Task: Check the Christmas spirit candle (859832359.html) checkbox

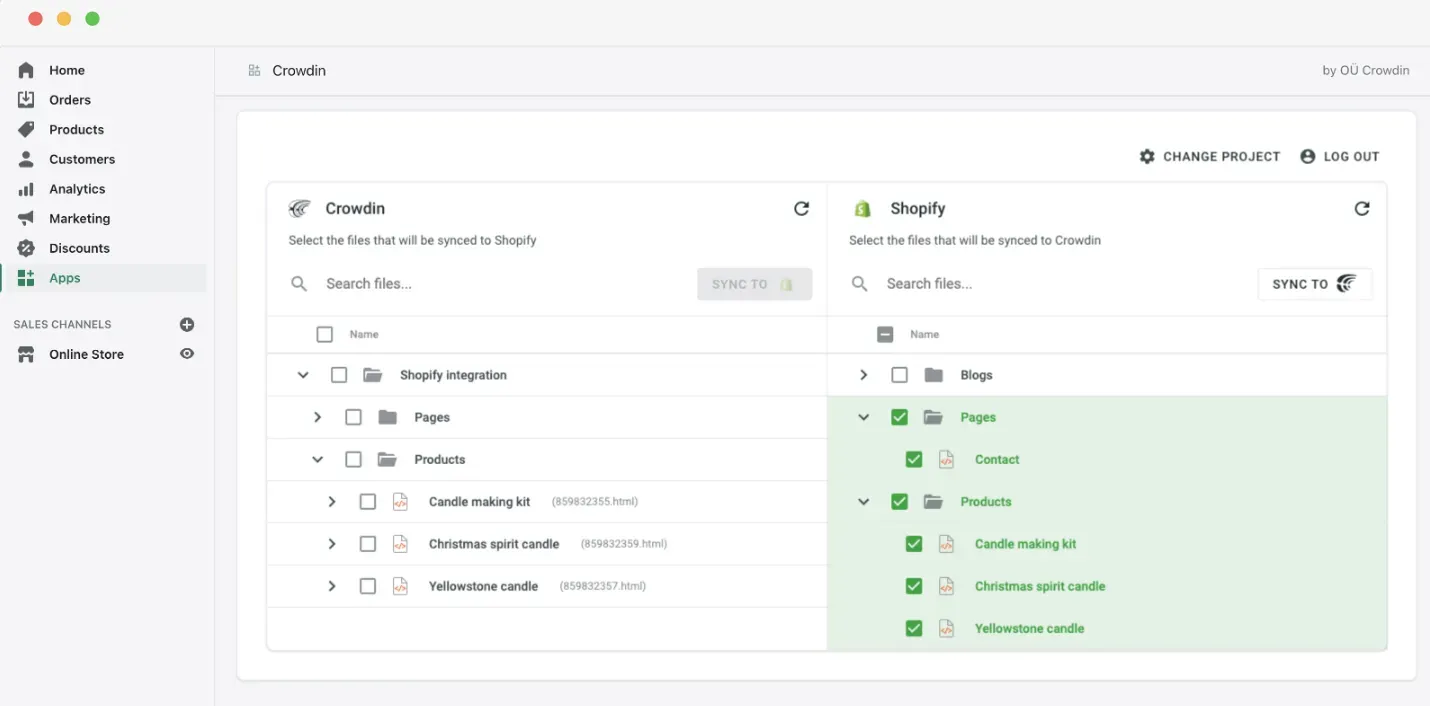Action: tap(367, 544)
